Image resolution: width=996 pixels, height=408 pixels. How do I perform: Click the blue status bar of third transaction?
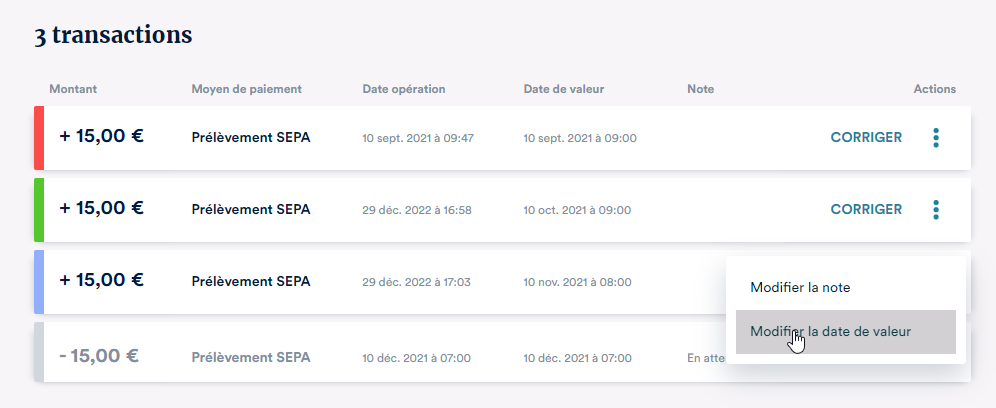pos(39,282)
